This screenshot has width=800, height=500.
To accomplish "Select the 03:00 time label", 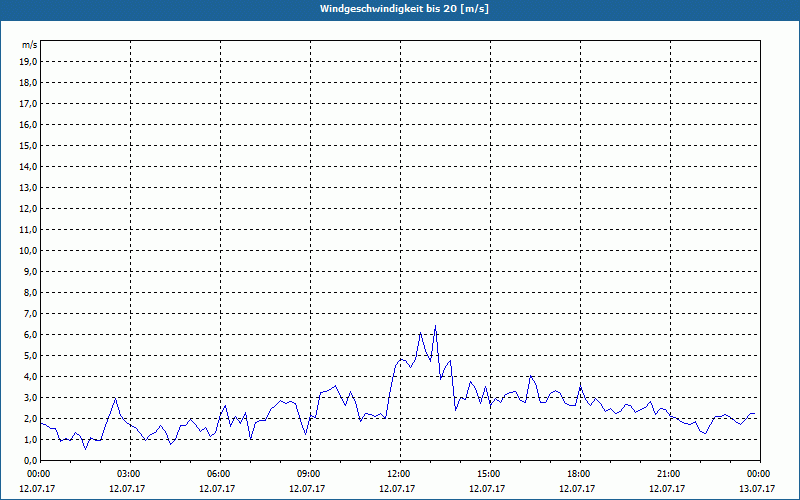I will point(128,474).
